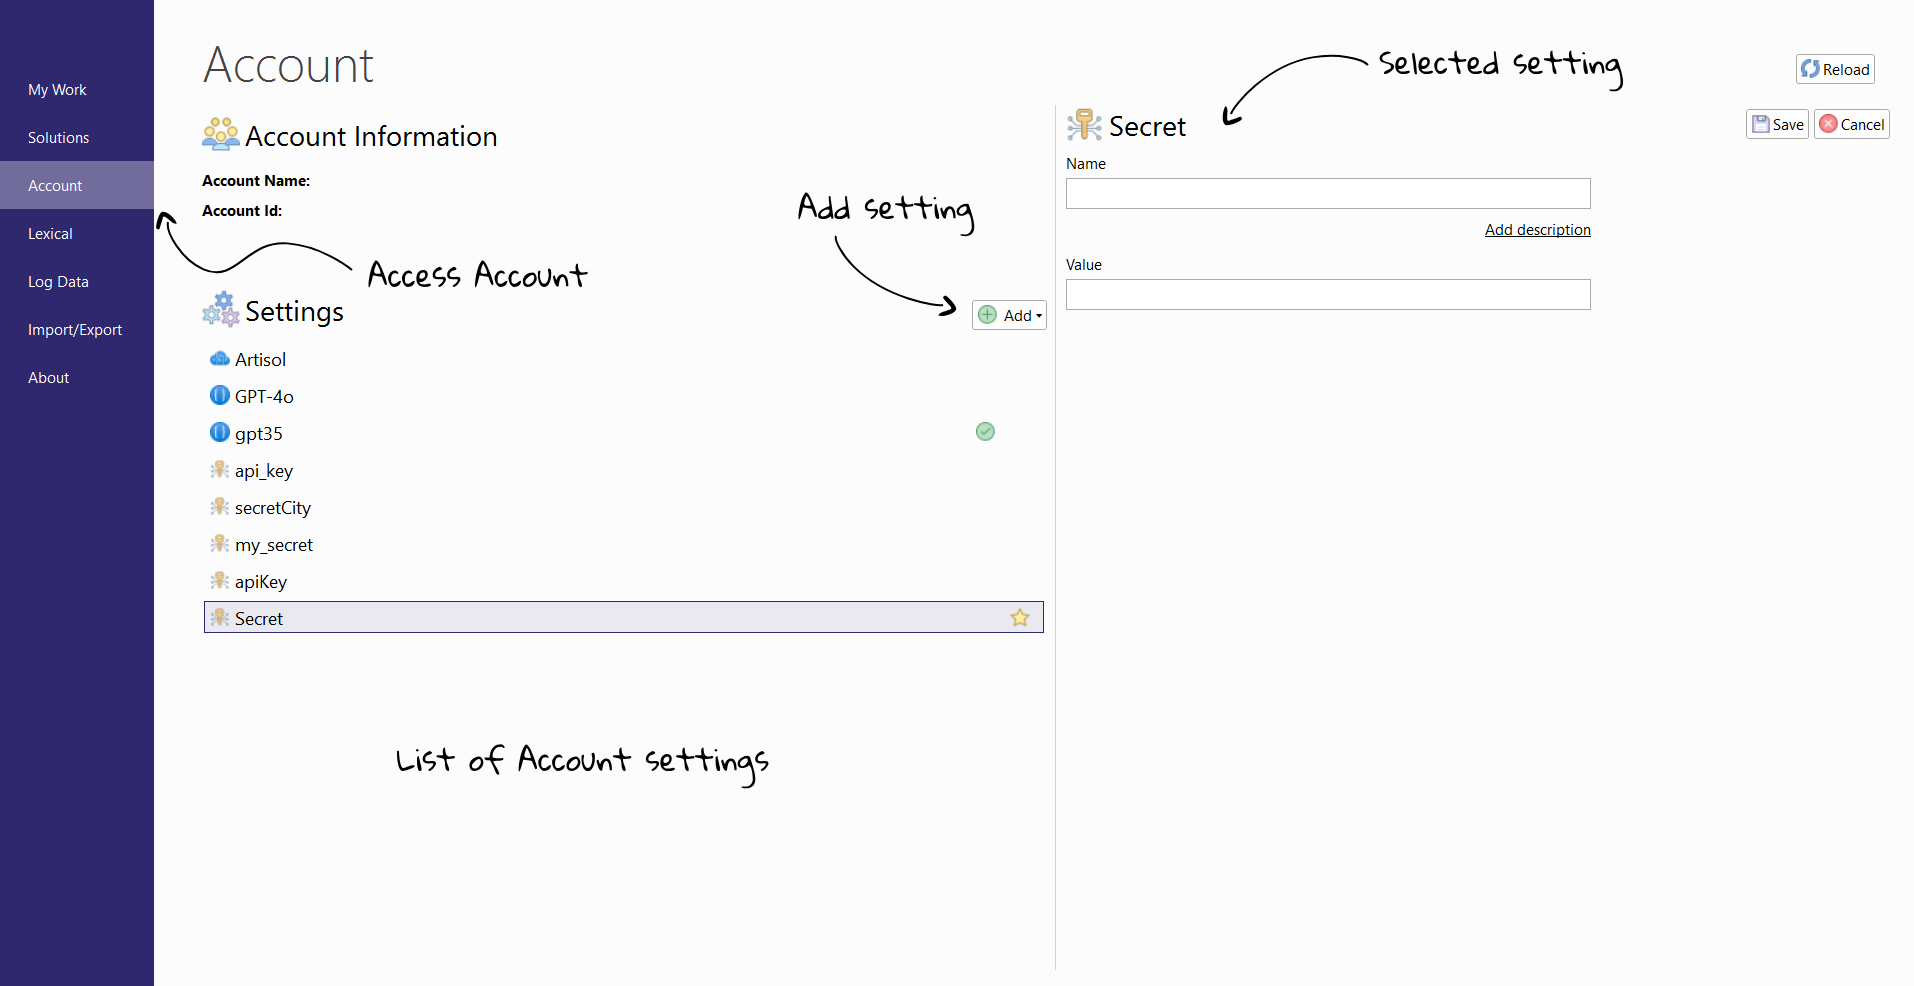This screenshot has height=986, width=1914.
Task: Click the Secret key icon in detail panel
Action: 1083,124
